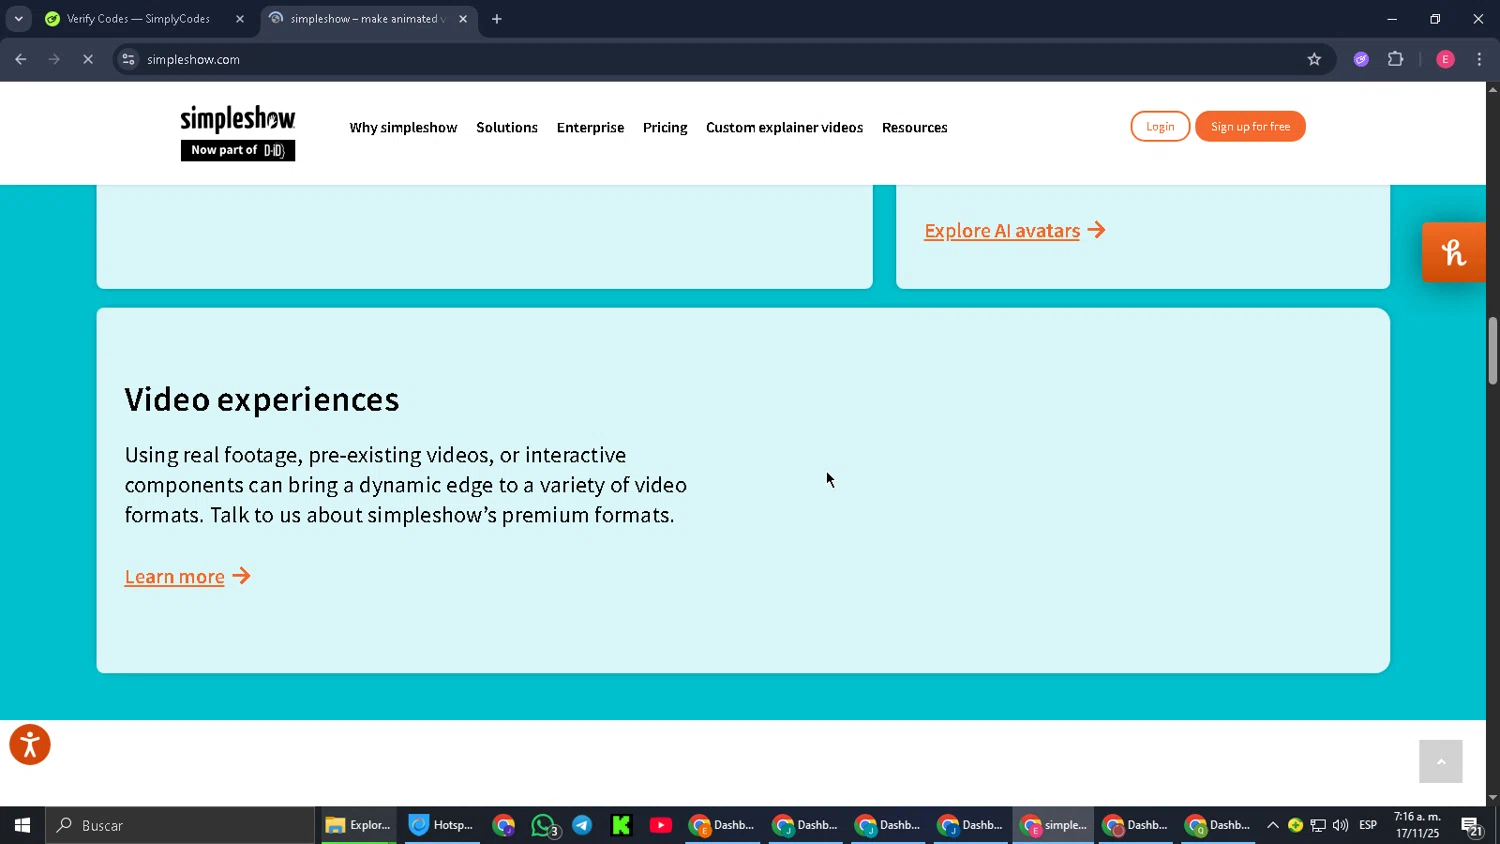
Task: Open the tab search dropdown arrow
Action: tap(18, 19)
